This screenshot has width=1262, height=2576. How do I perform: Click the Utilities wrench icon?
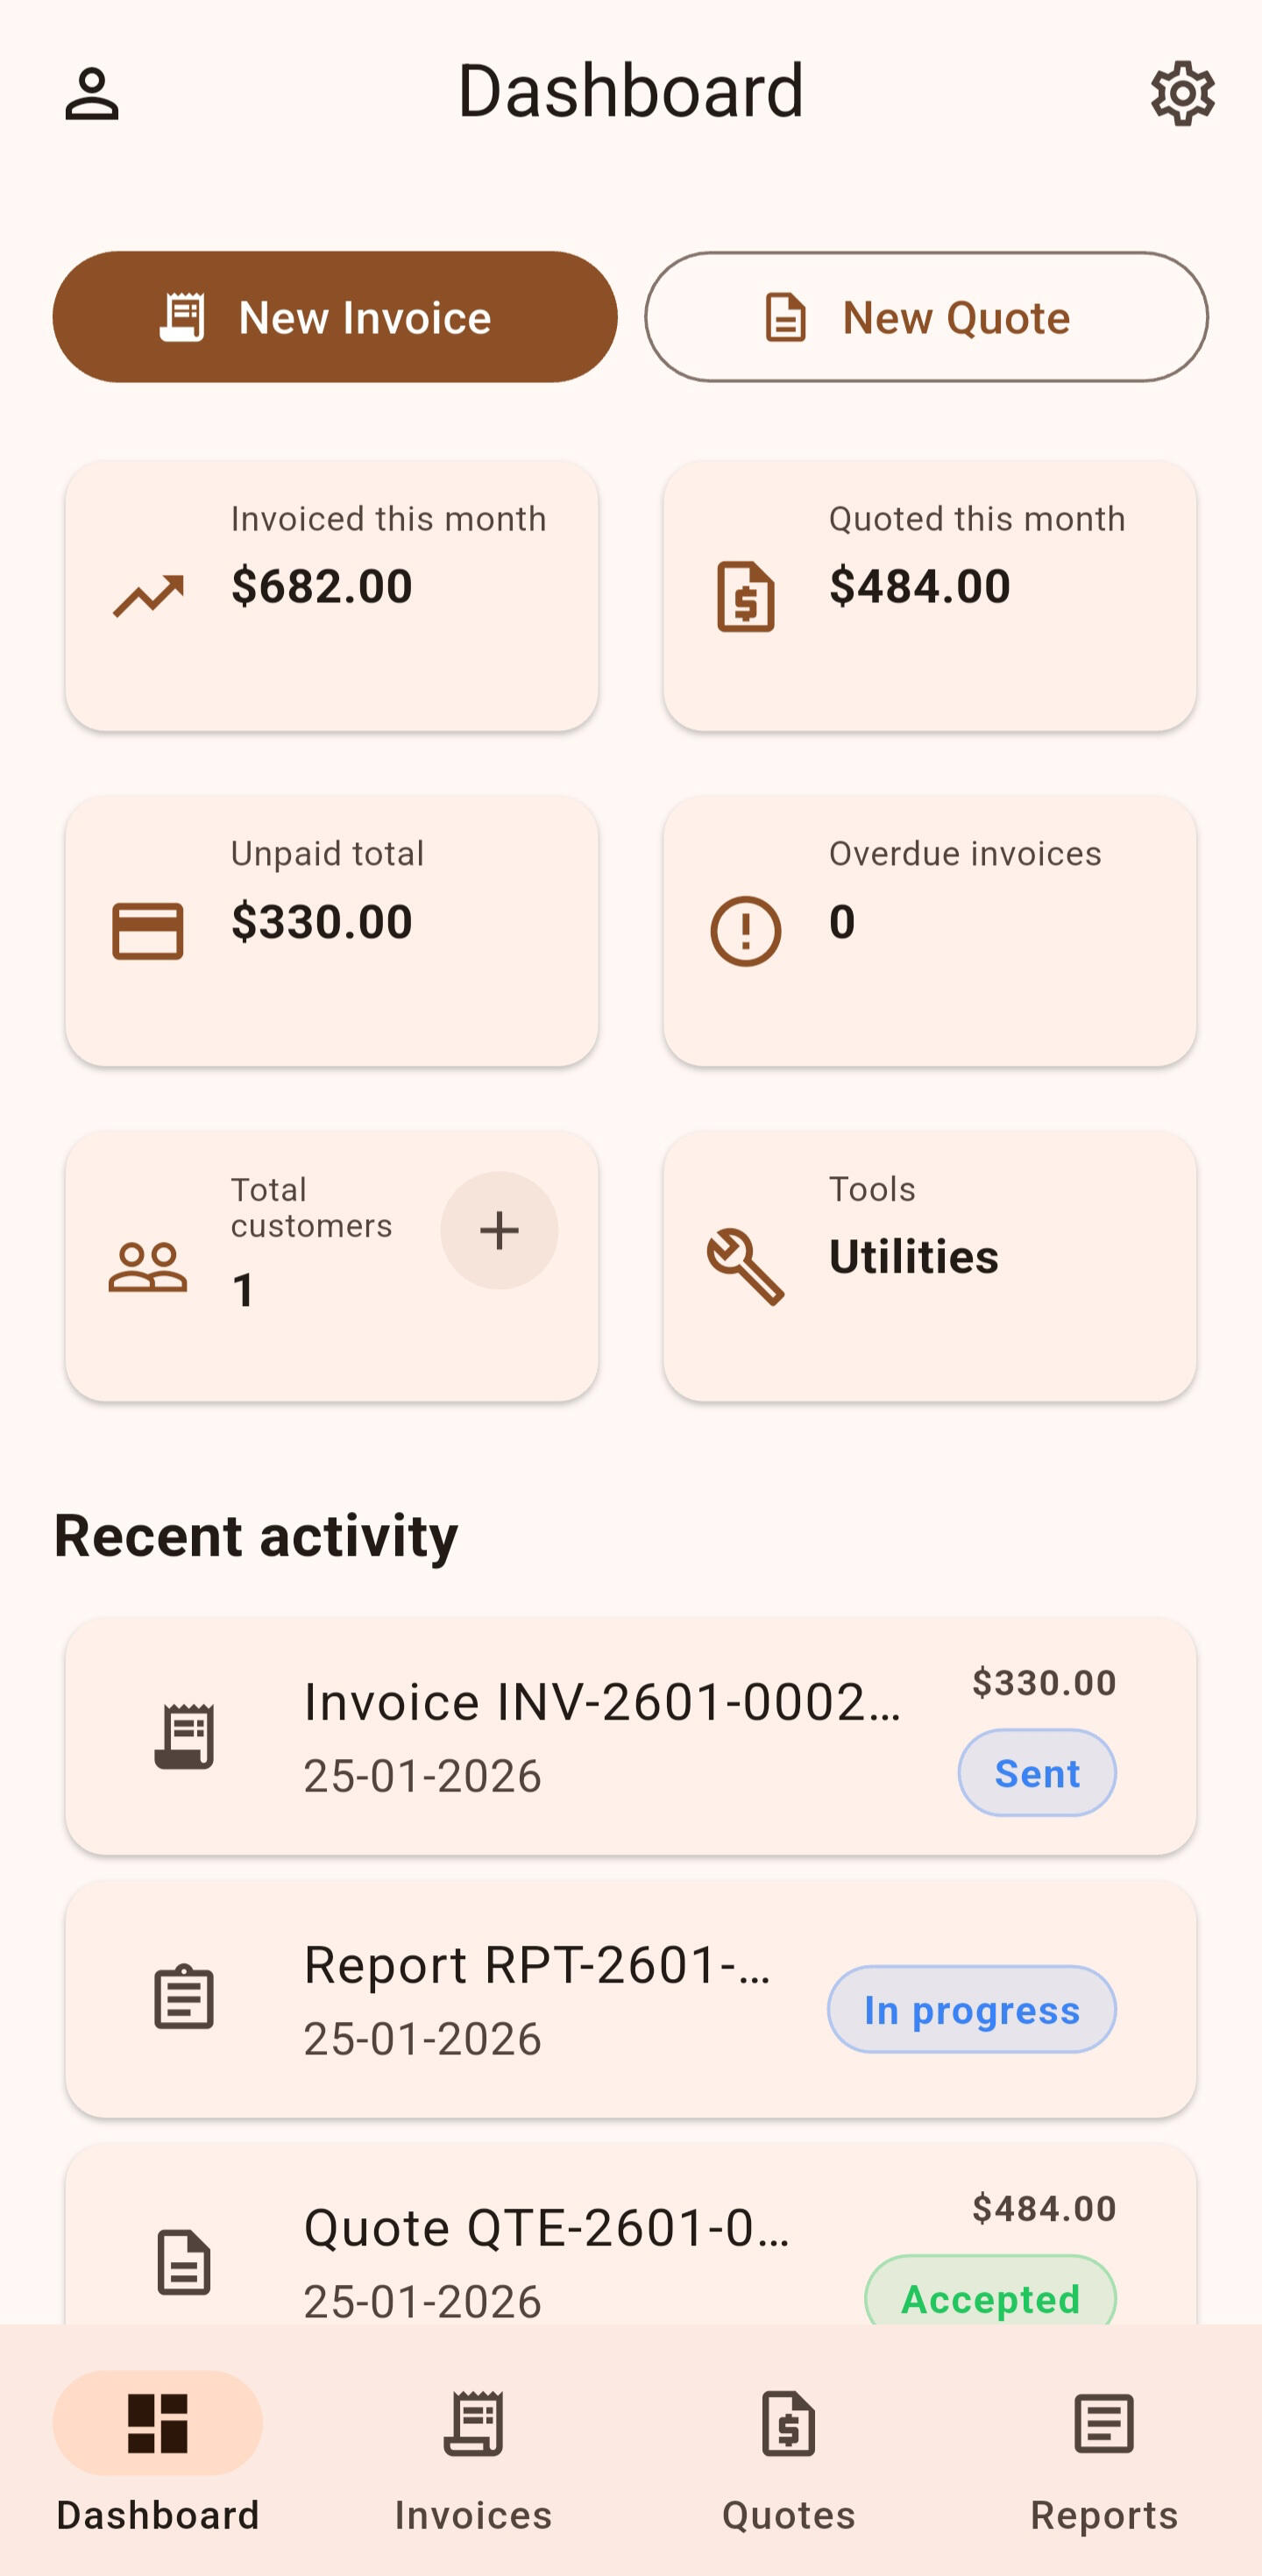(745, 1266)
